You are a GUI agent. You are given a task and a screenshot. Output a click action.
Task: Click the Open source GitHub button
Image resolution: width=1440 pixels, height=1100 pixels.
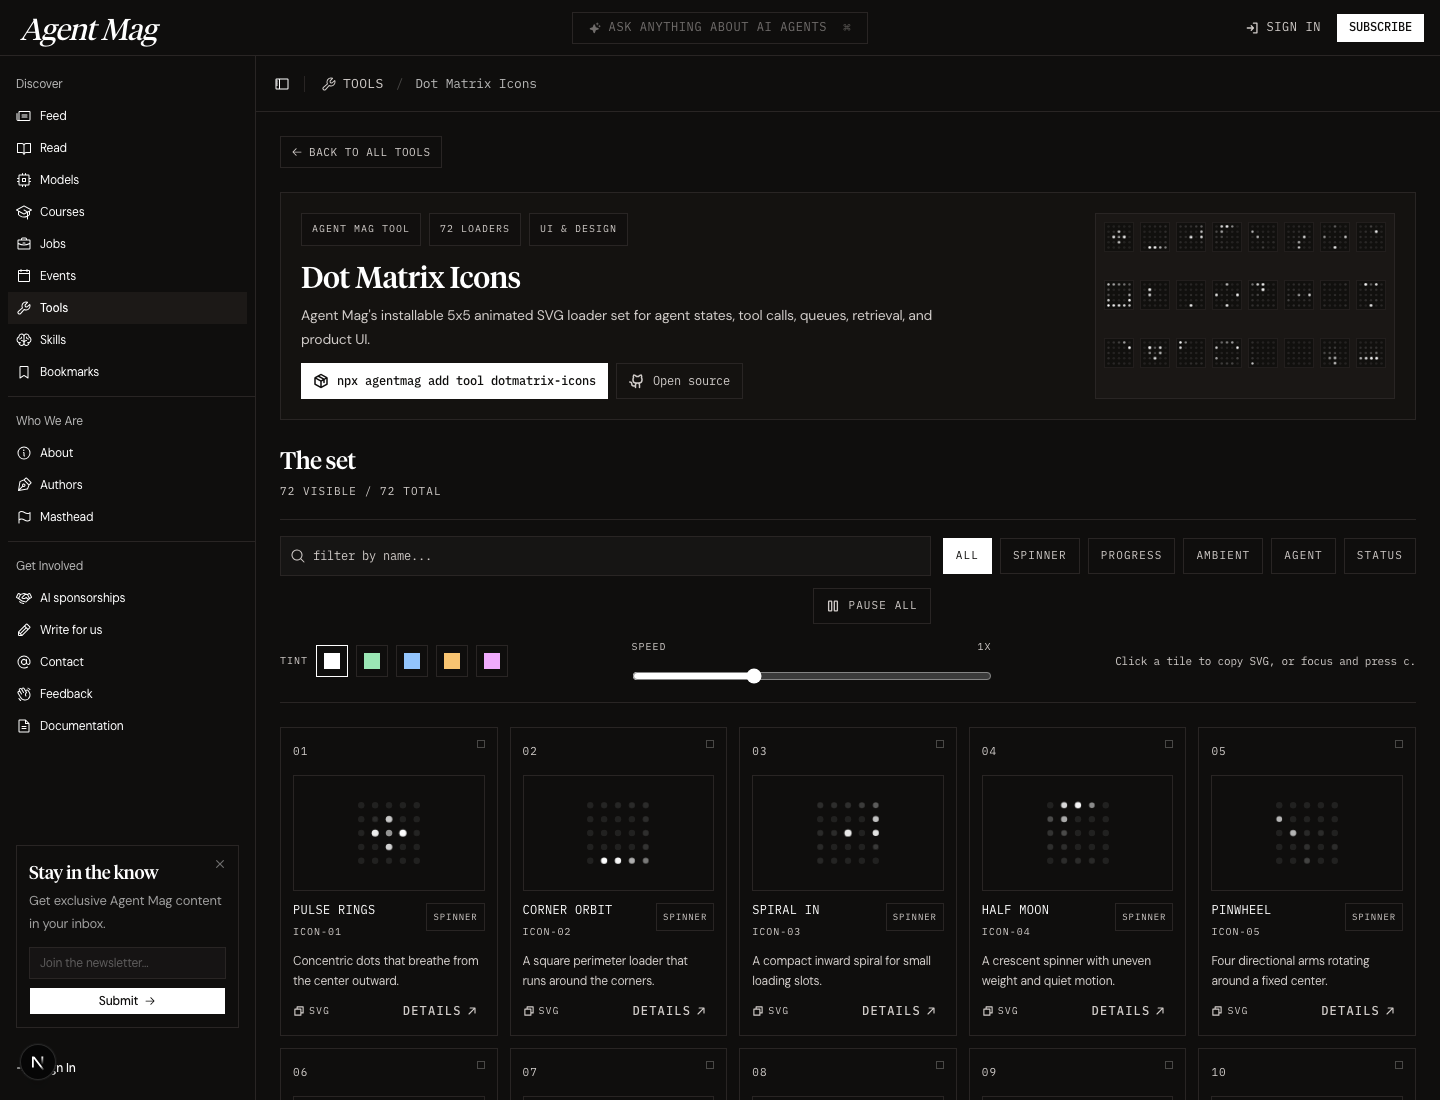[x=679, y=381]
